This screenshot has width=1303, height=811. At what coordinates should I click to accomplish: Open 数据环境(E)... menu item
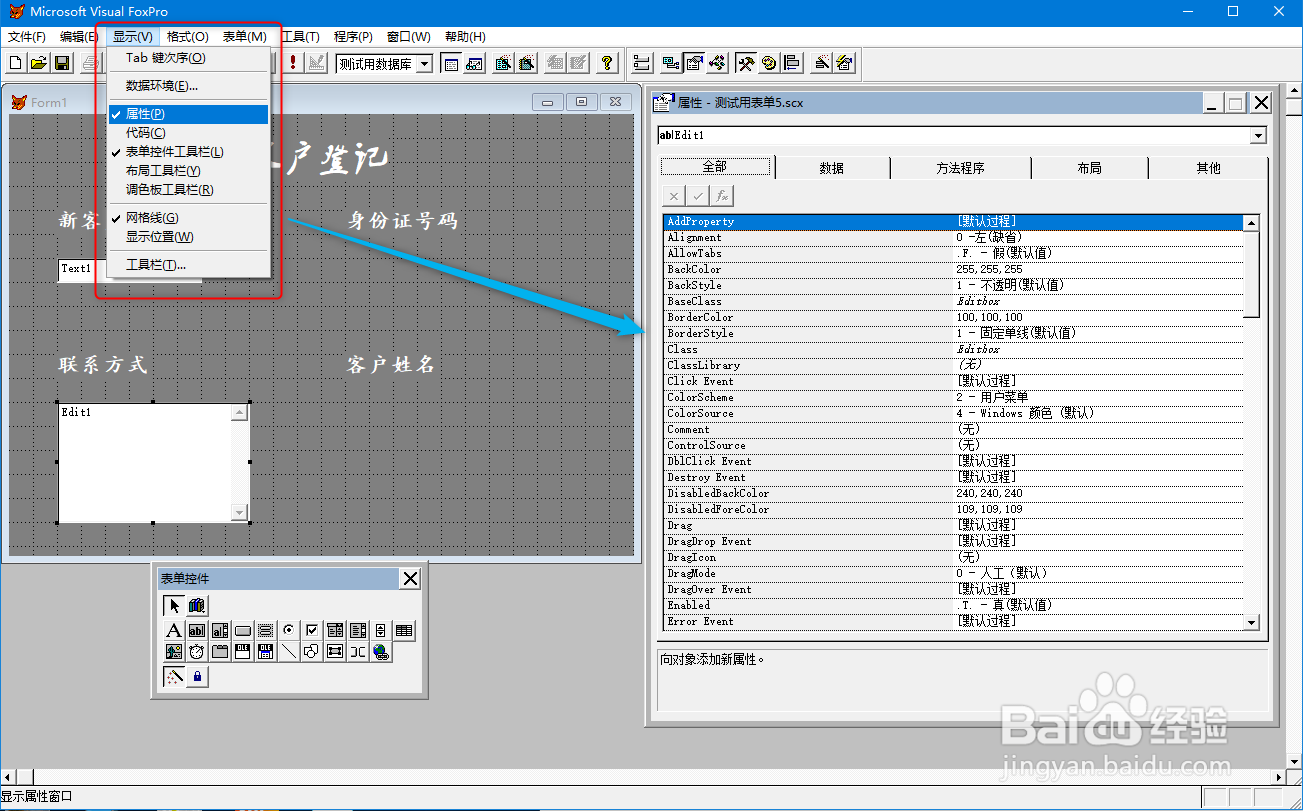click(x=188, y=86)
